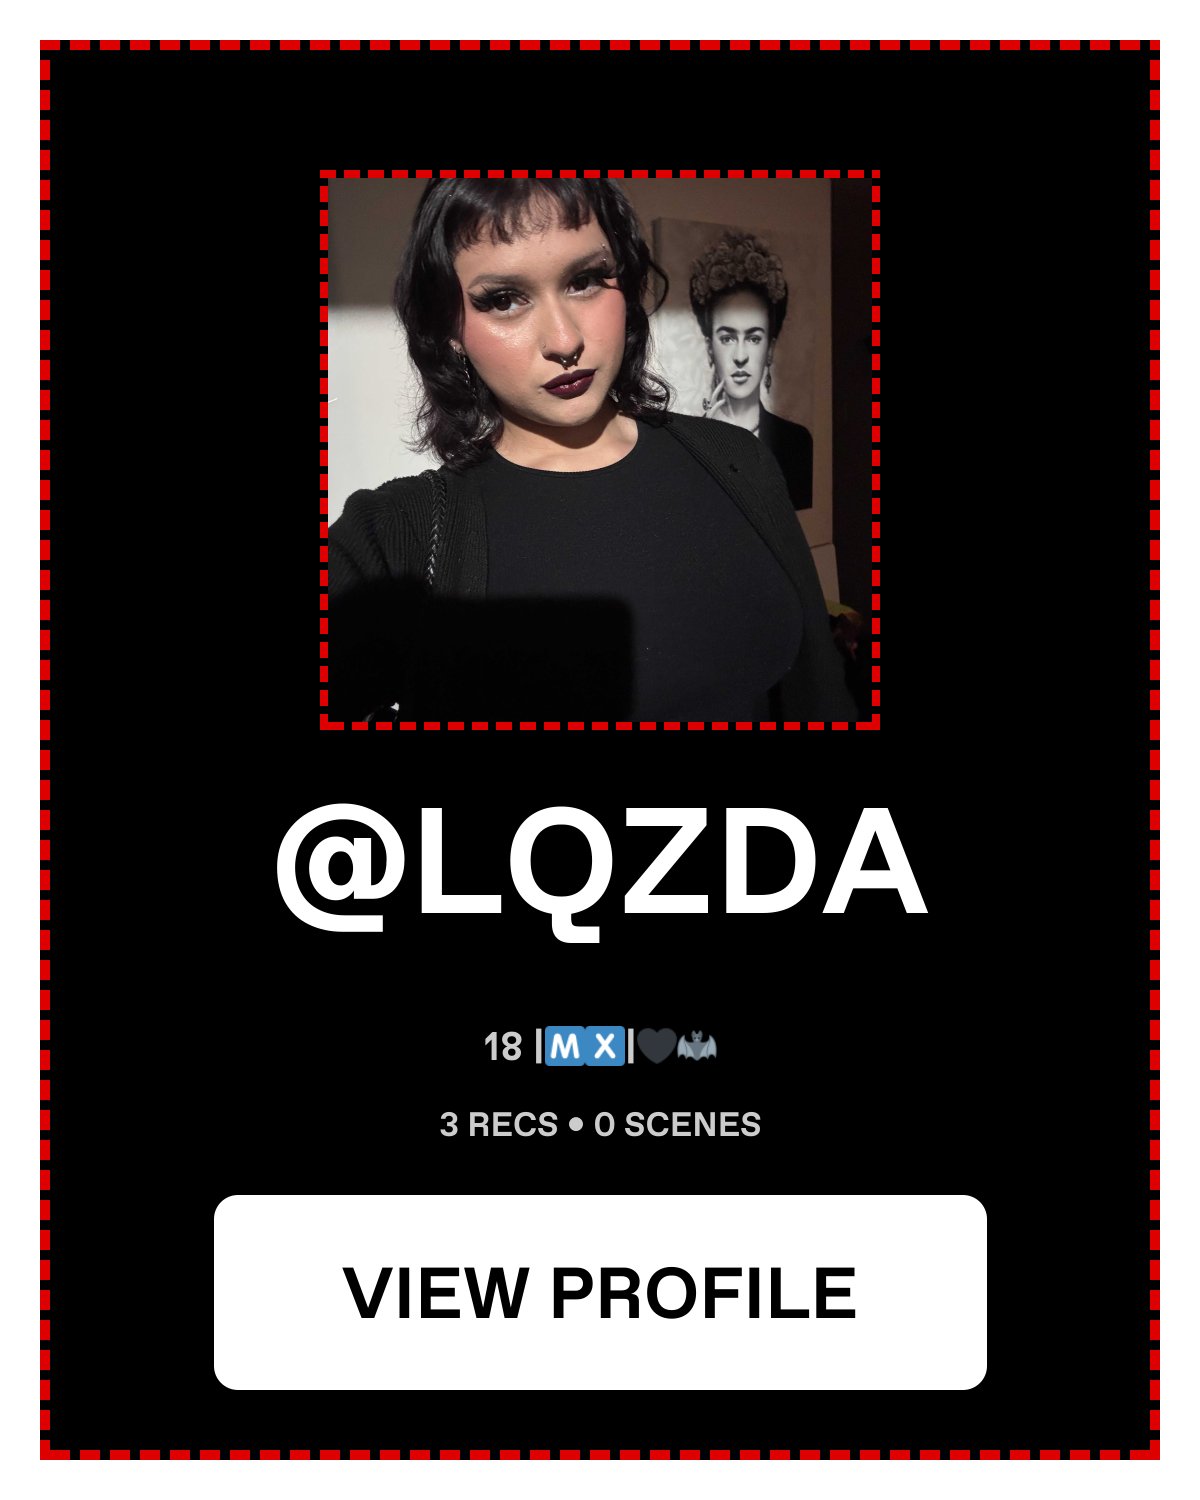
Task: Click the red dashed border around photo
Action: (x=600, y=174)
